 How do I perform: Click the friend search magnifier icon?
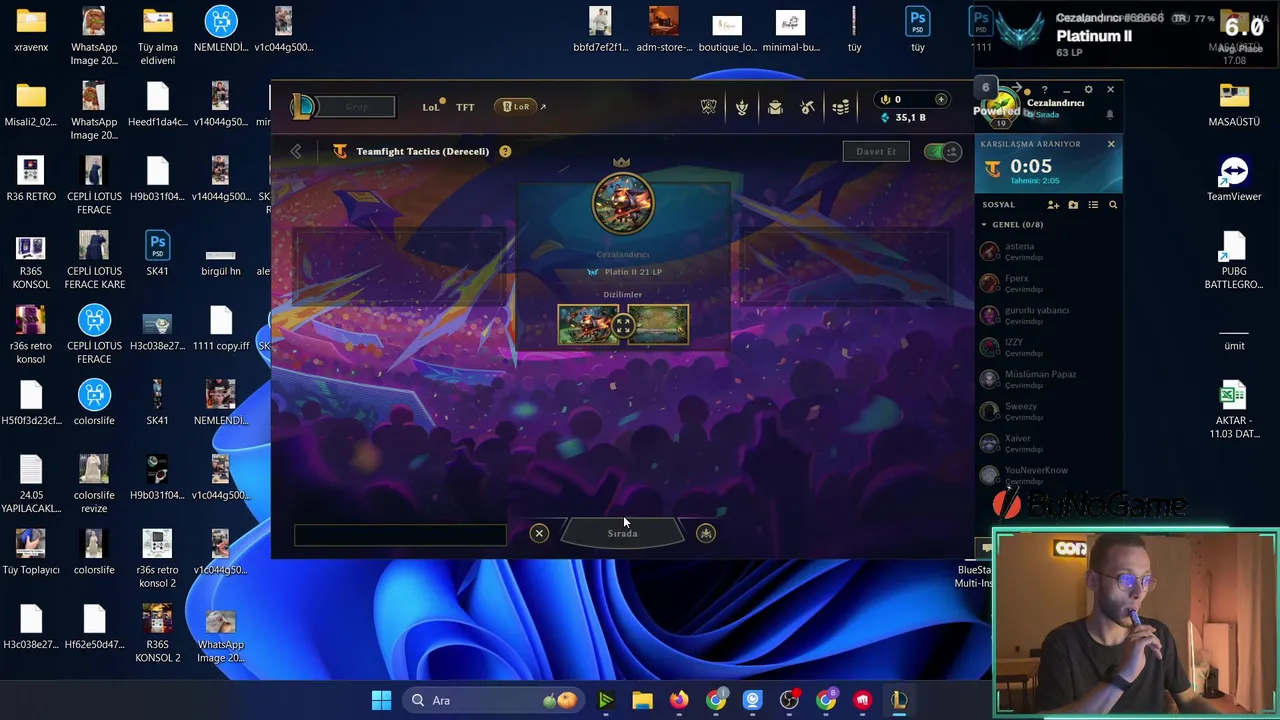click(1113, 205)
